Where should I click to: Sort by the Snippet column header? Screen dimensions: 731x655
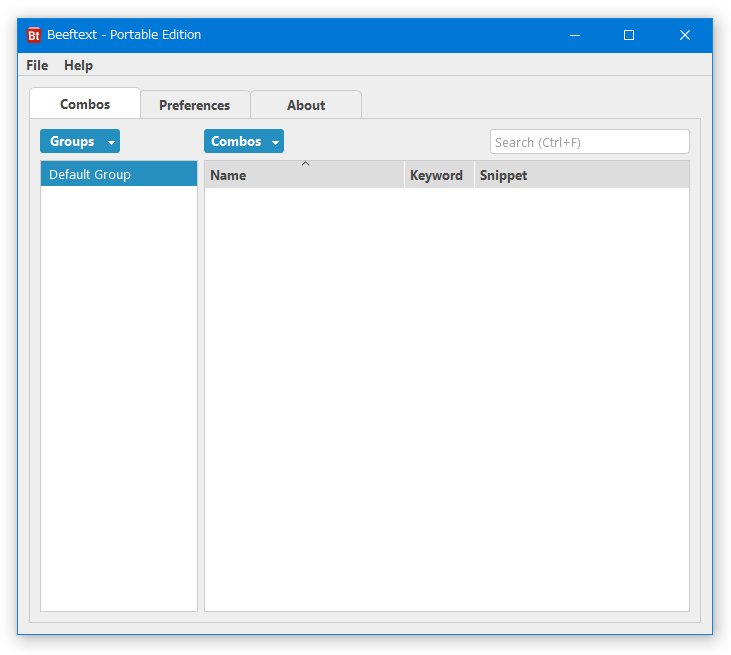pos(582,175)
